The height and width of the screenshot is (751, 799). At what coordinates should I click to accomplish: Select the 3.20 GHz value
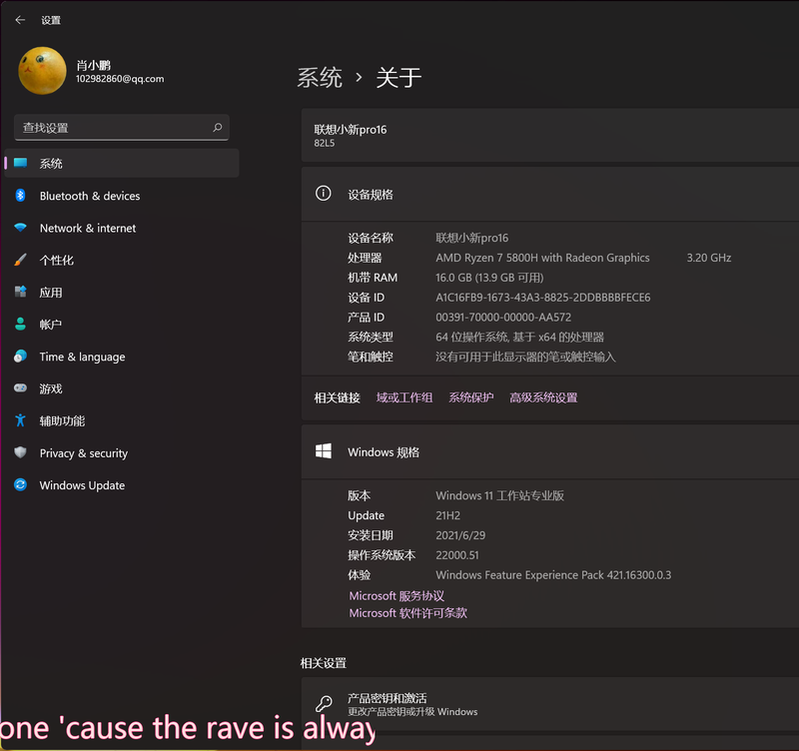tap(709, 258)
